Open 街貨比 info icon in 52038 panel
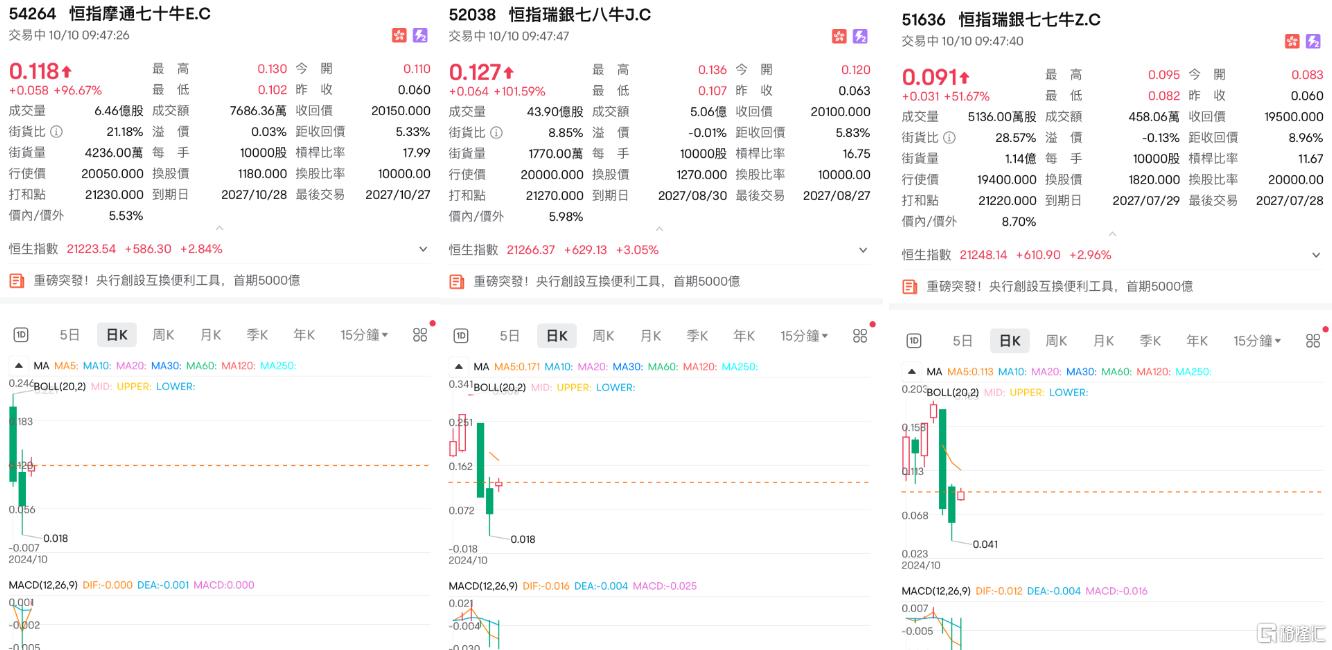The height and width of the screenshot is (650, 1332). click(x=496, y=132)
